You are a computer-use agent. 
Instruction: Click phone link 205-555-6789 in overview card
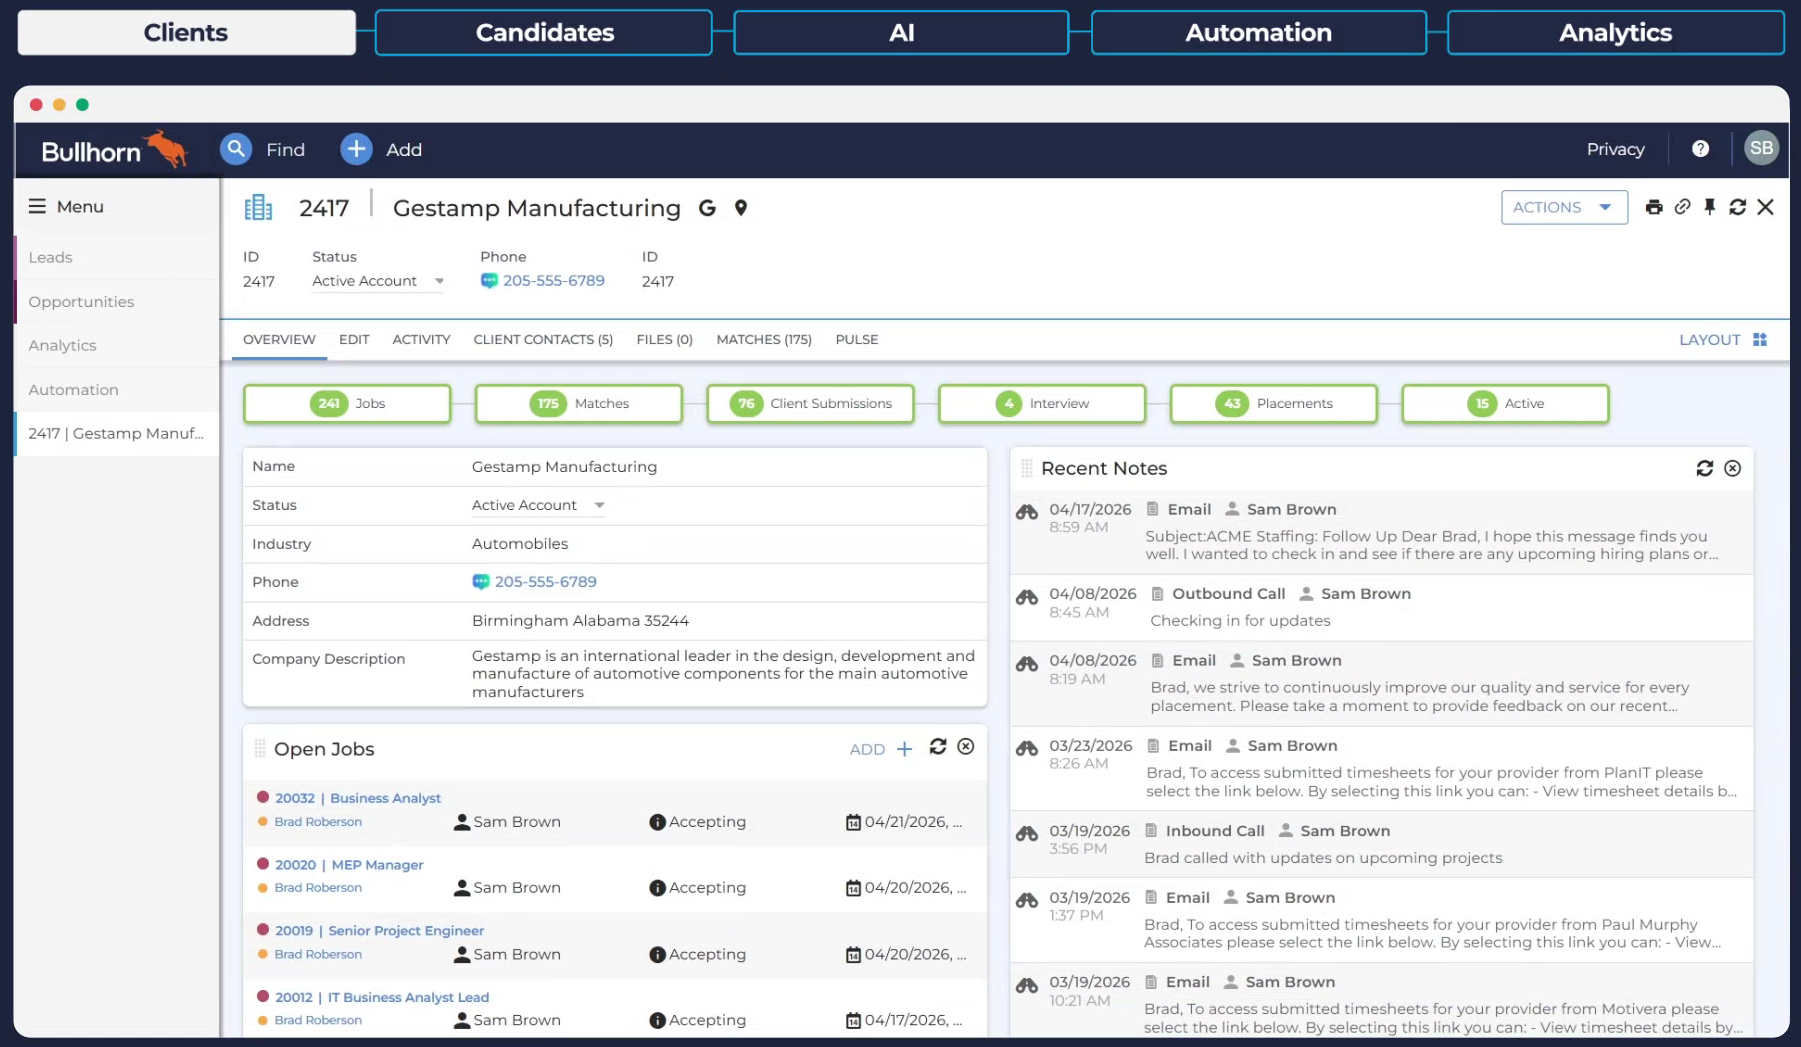[x=545, y=582]
